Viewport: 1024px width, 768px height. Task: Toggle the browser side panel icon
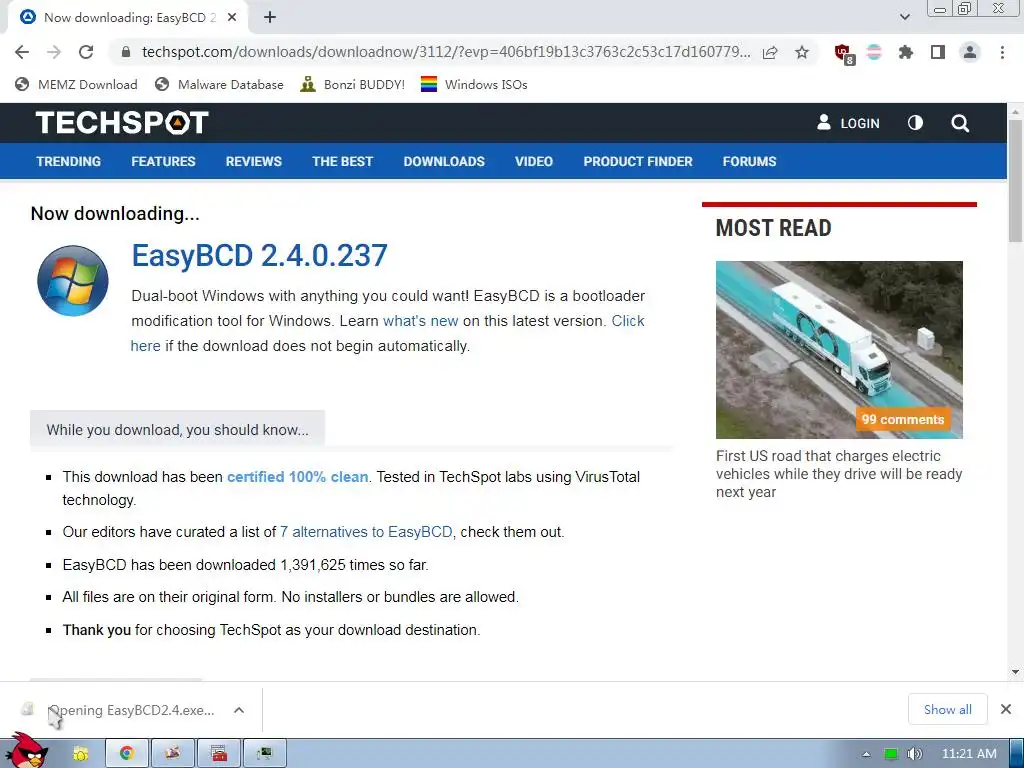(x=938, y=52)
